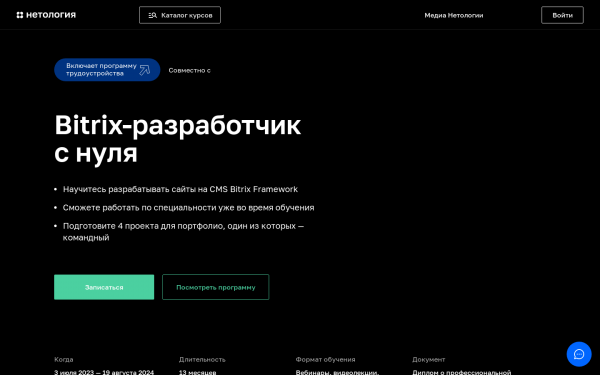
Task: Open the chat support bubble icon
Action: click(x=579, y=354)
